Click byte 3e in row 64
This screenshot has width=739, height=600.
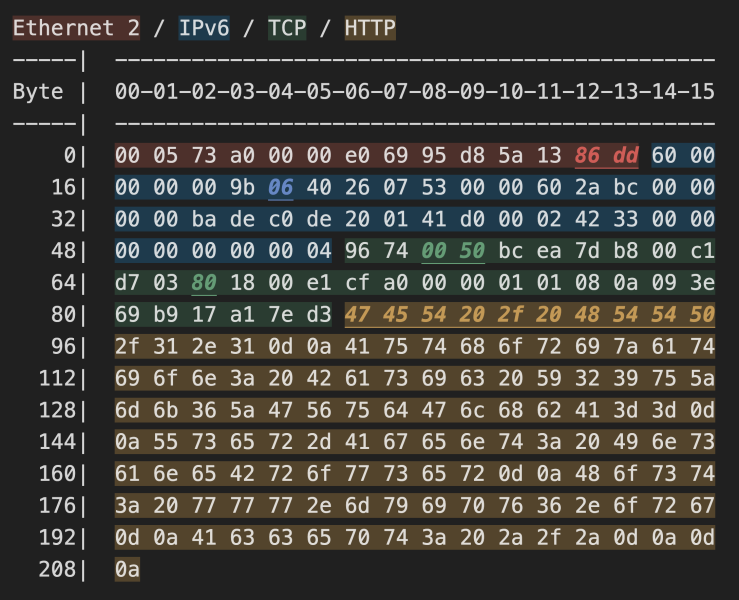pyautogui.click(x=702, y=283)
